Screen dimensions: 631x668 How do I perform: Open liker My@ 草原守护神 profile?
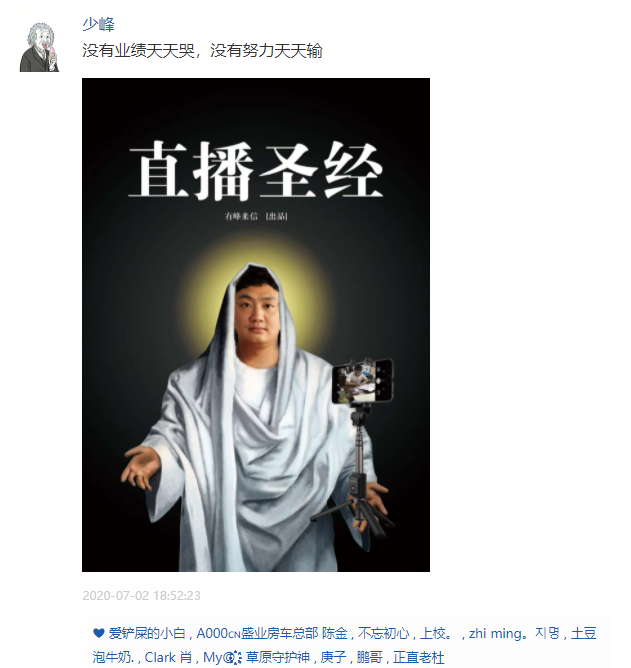pyautogui.click(x=256, y=657)
